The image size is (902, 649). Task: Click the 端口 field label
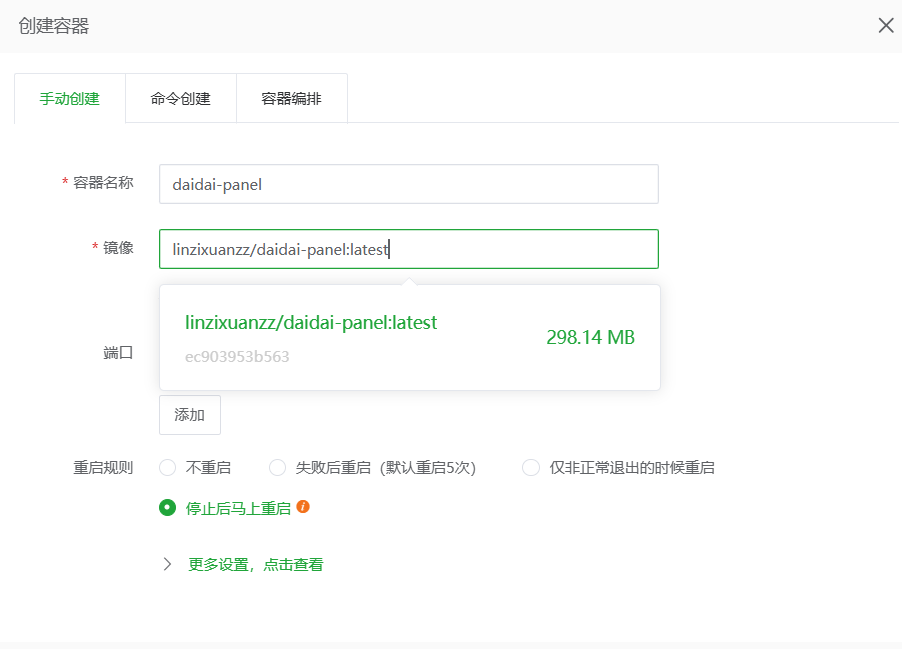pos(118,353)
